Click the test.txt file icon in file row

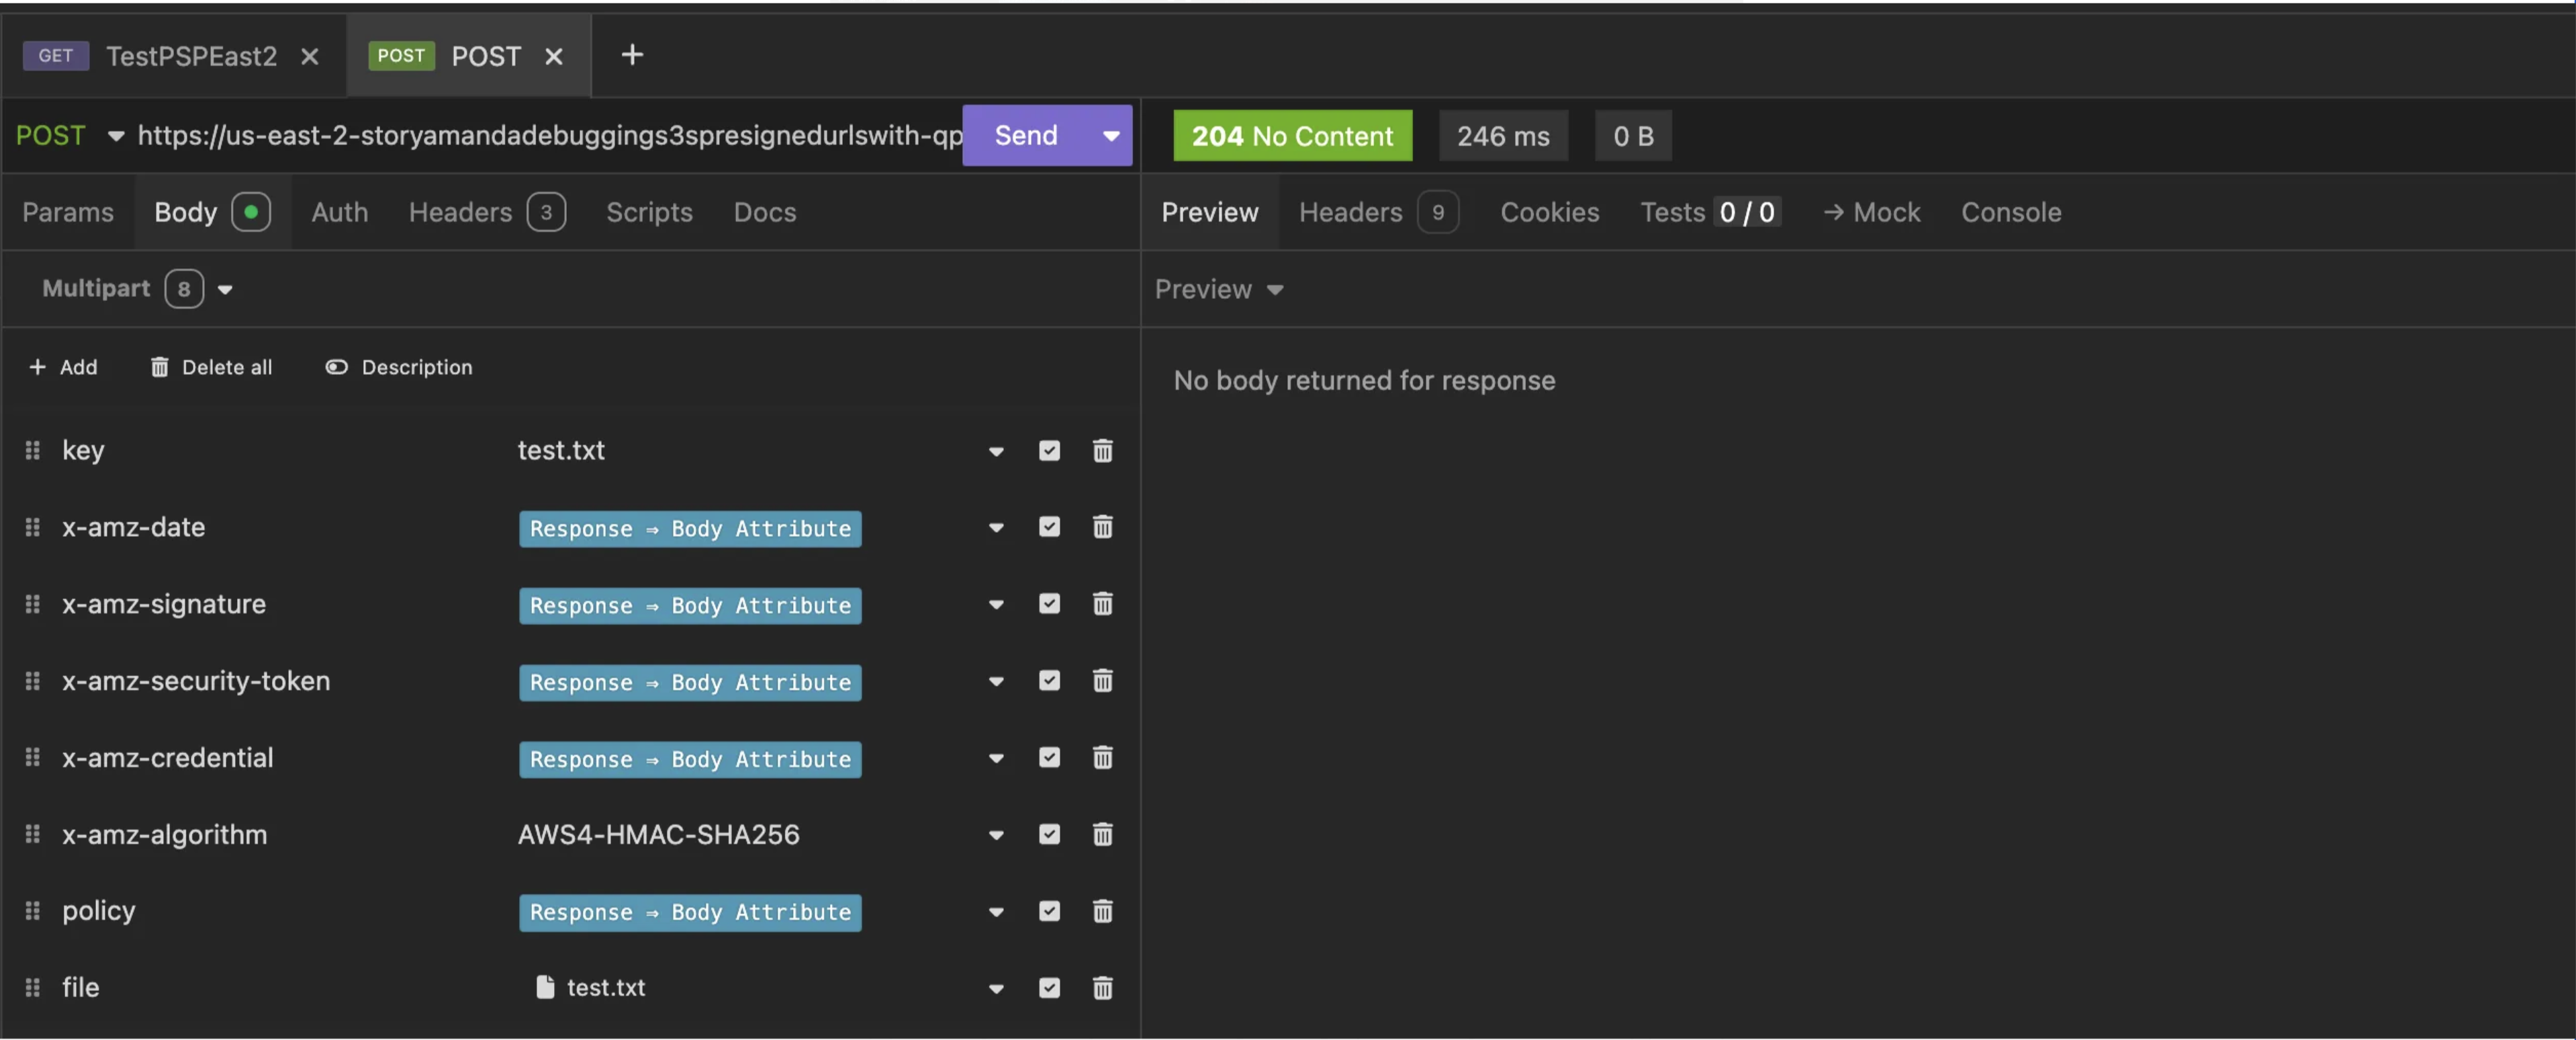[x=545, y=988]
